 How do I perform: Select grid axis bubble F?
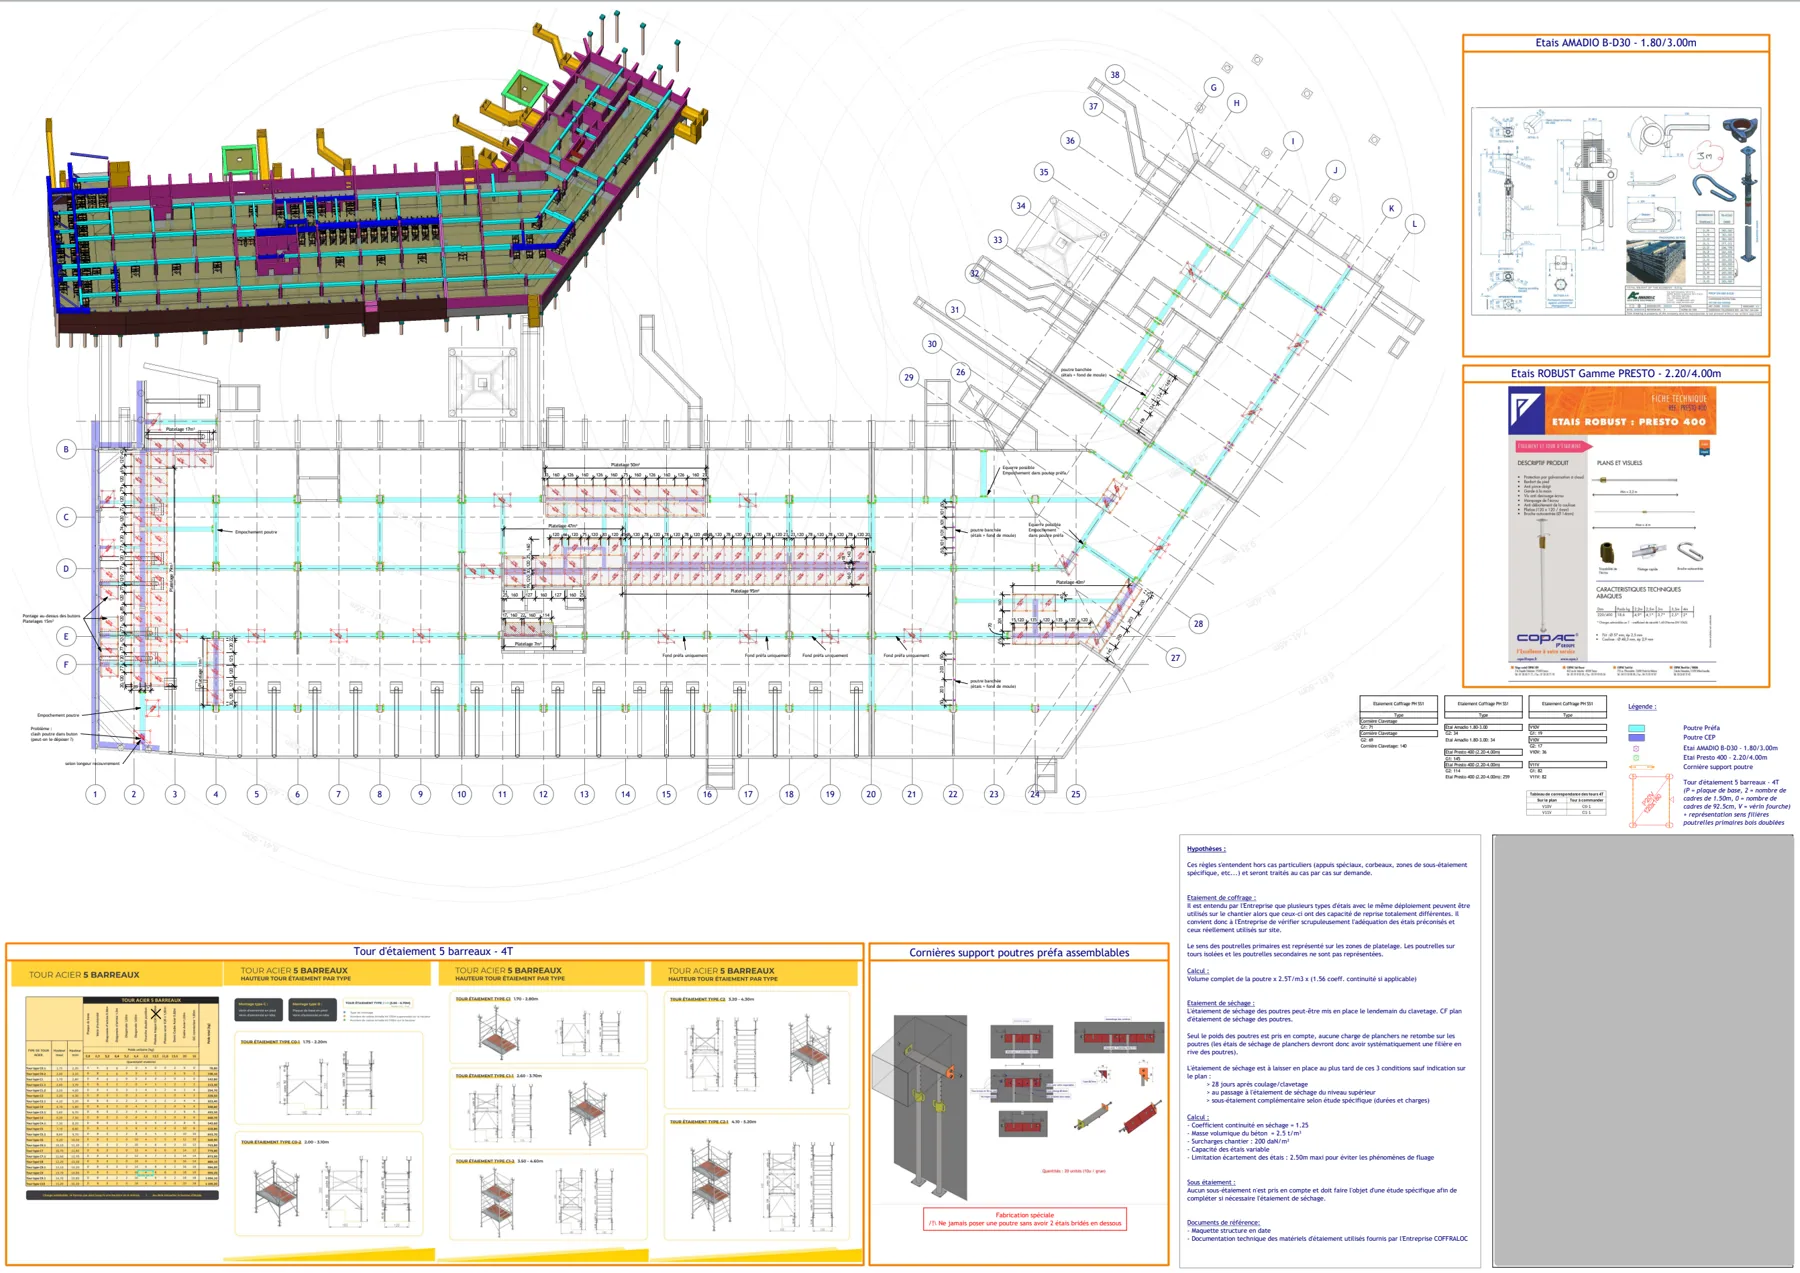(x=66, y=664)
